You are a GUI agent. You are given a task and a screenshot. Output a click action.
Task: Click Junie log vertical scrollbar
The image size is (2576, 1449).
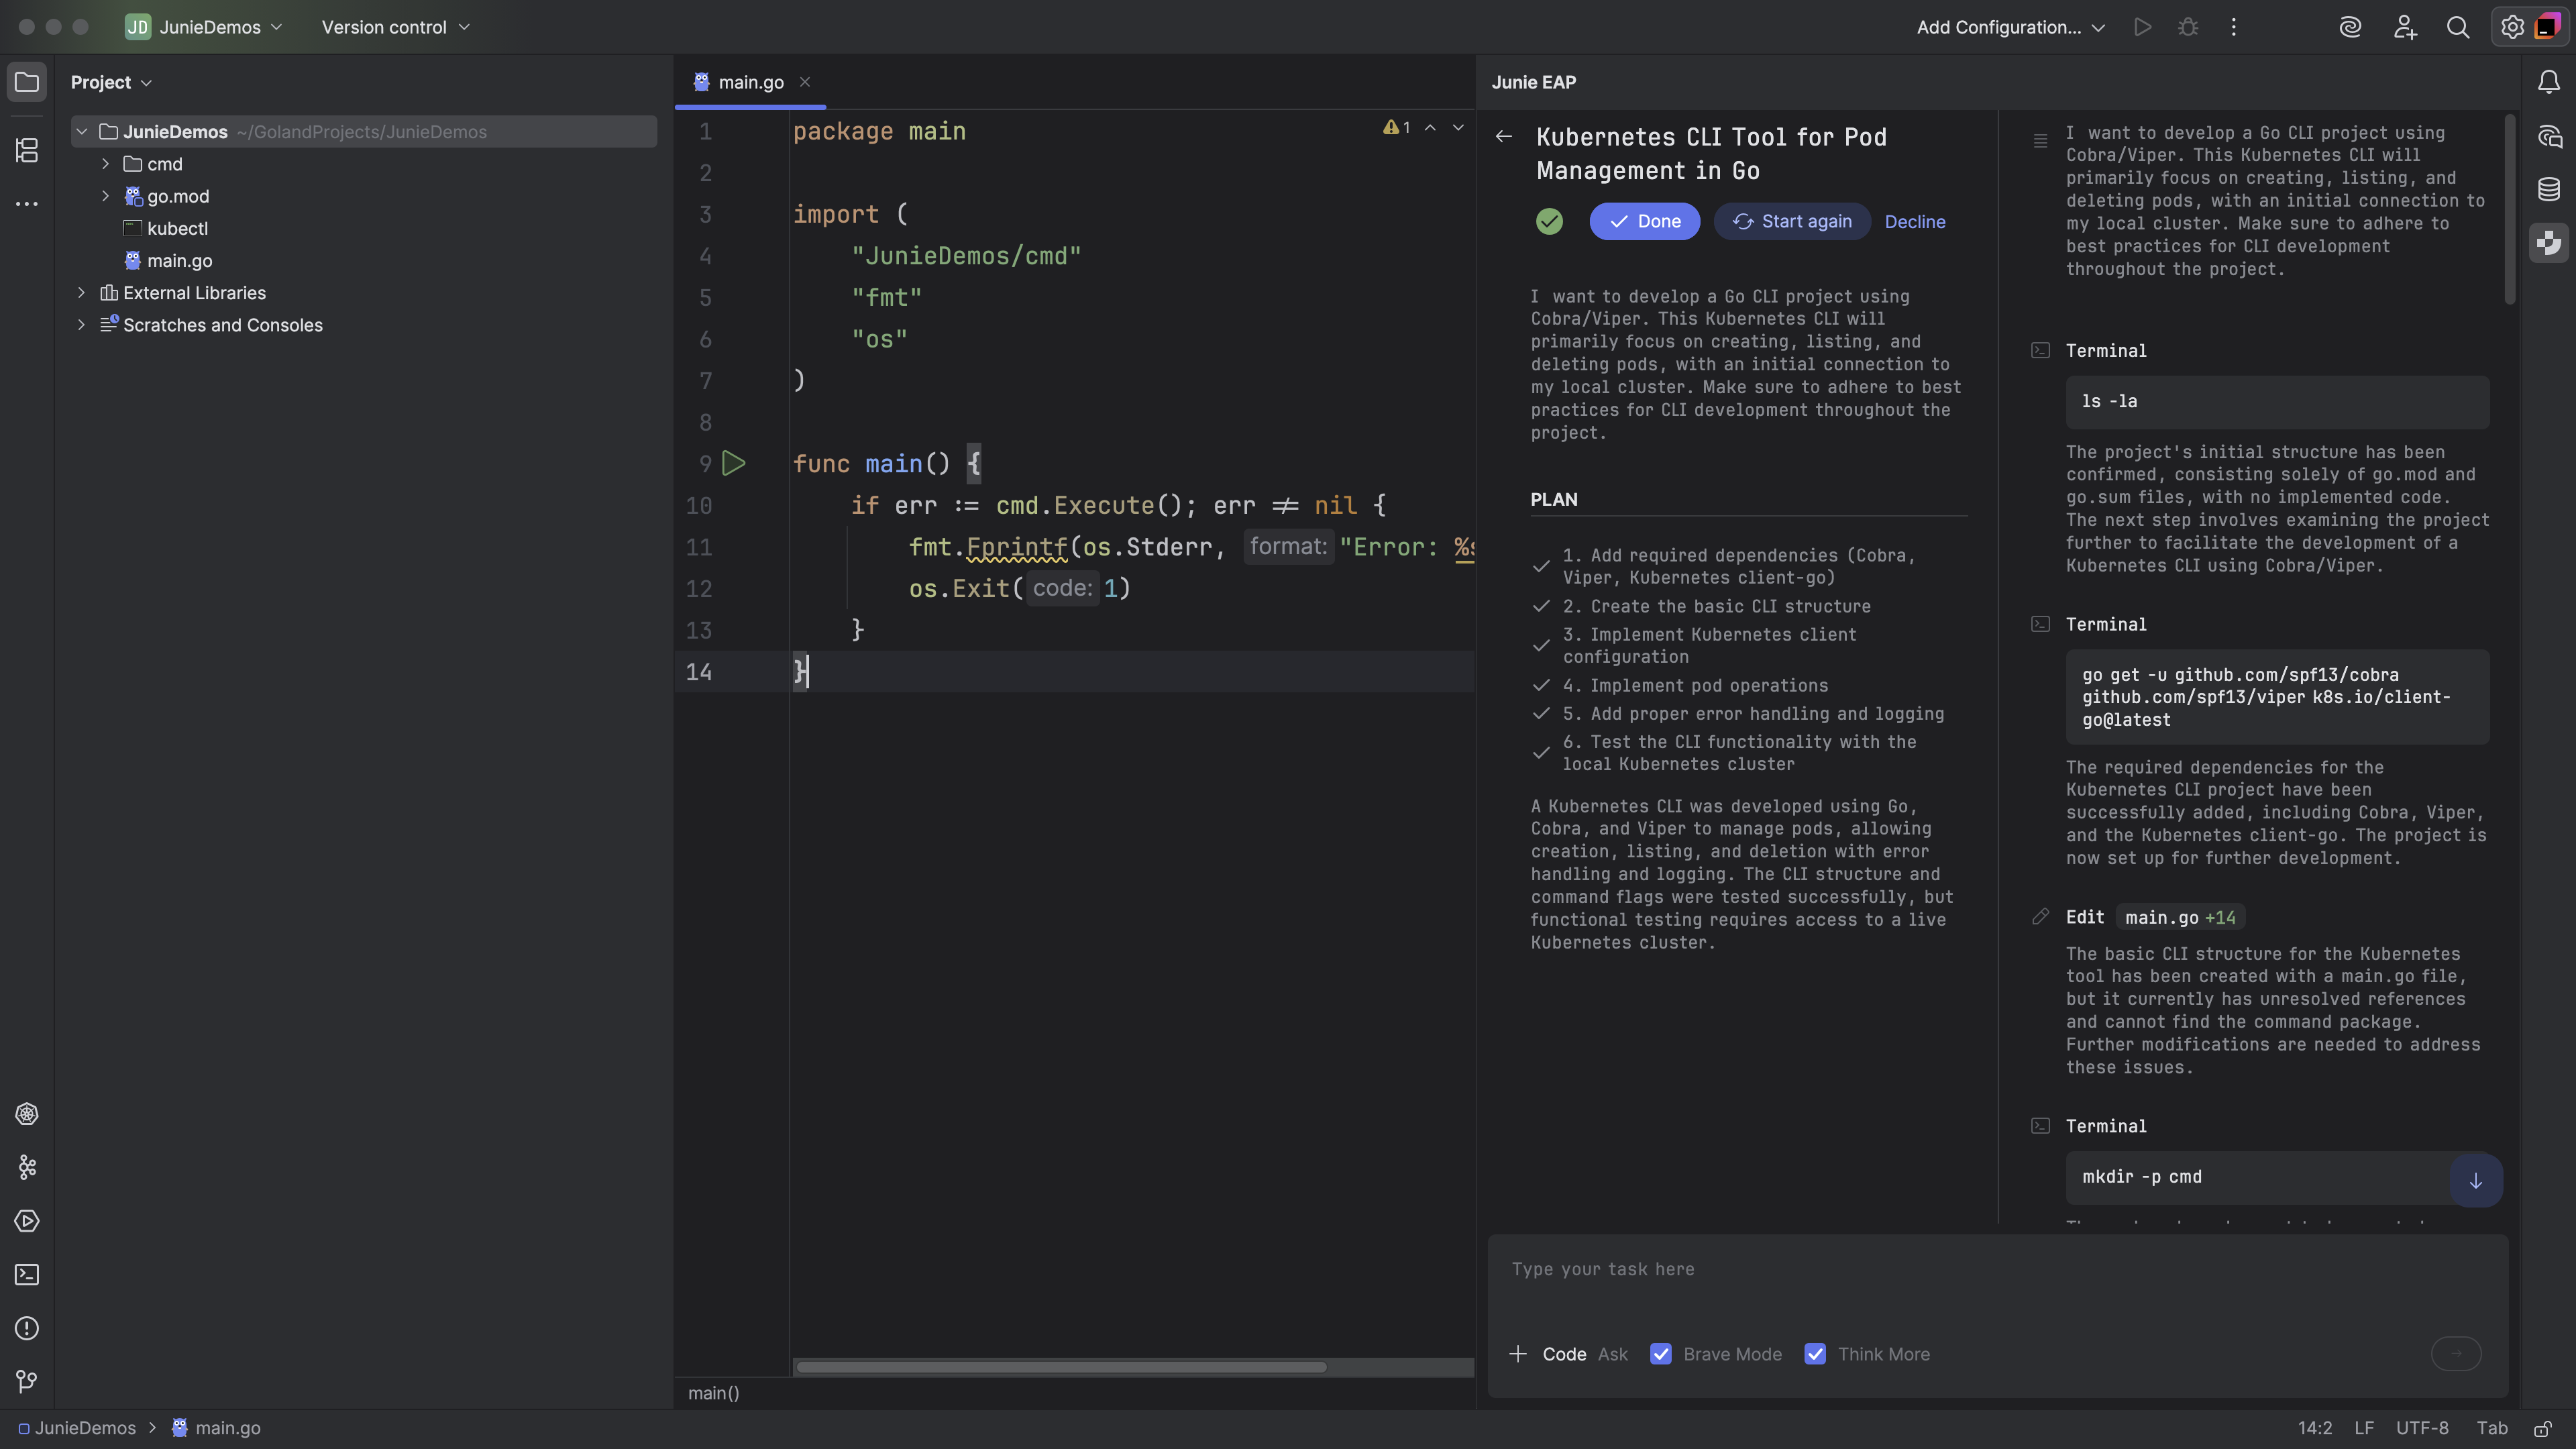coord(2509,210)
